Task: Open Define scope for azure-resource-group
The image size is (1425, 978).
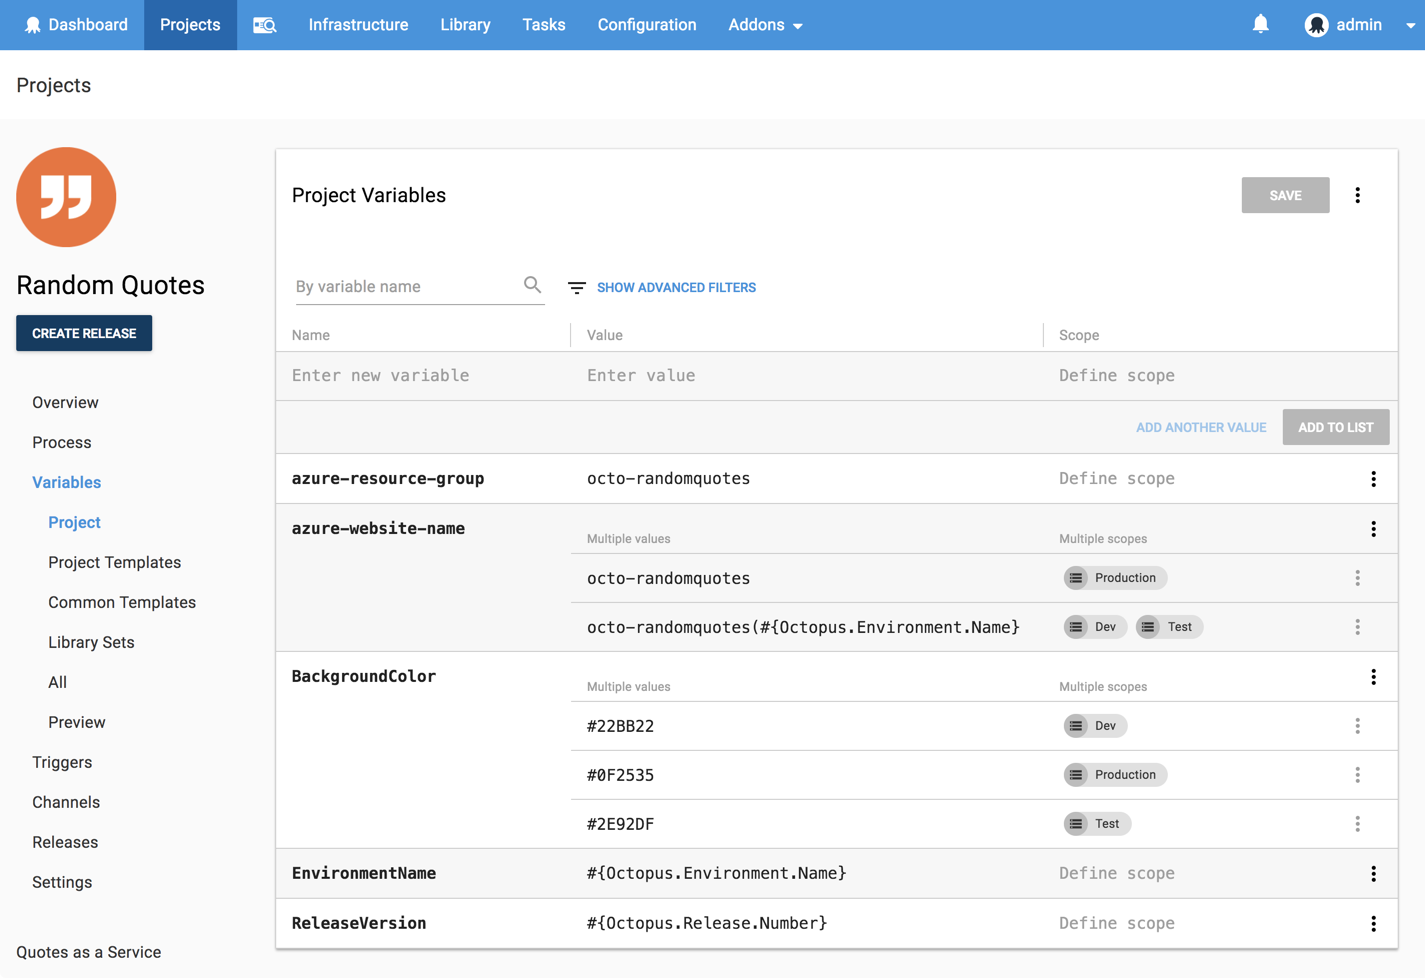Action: click(1116, 478)
